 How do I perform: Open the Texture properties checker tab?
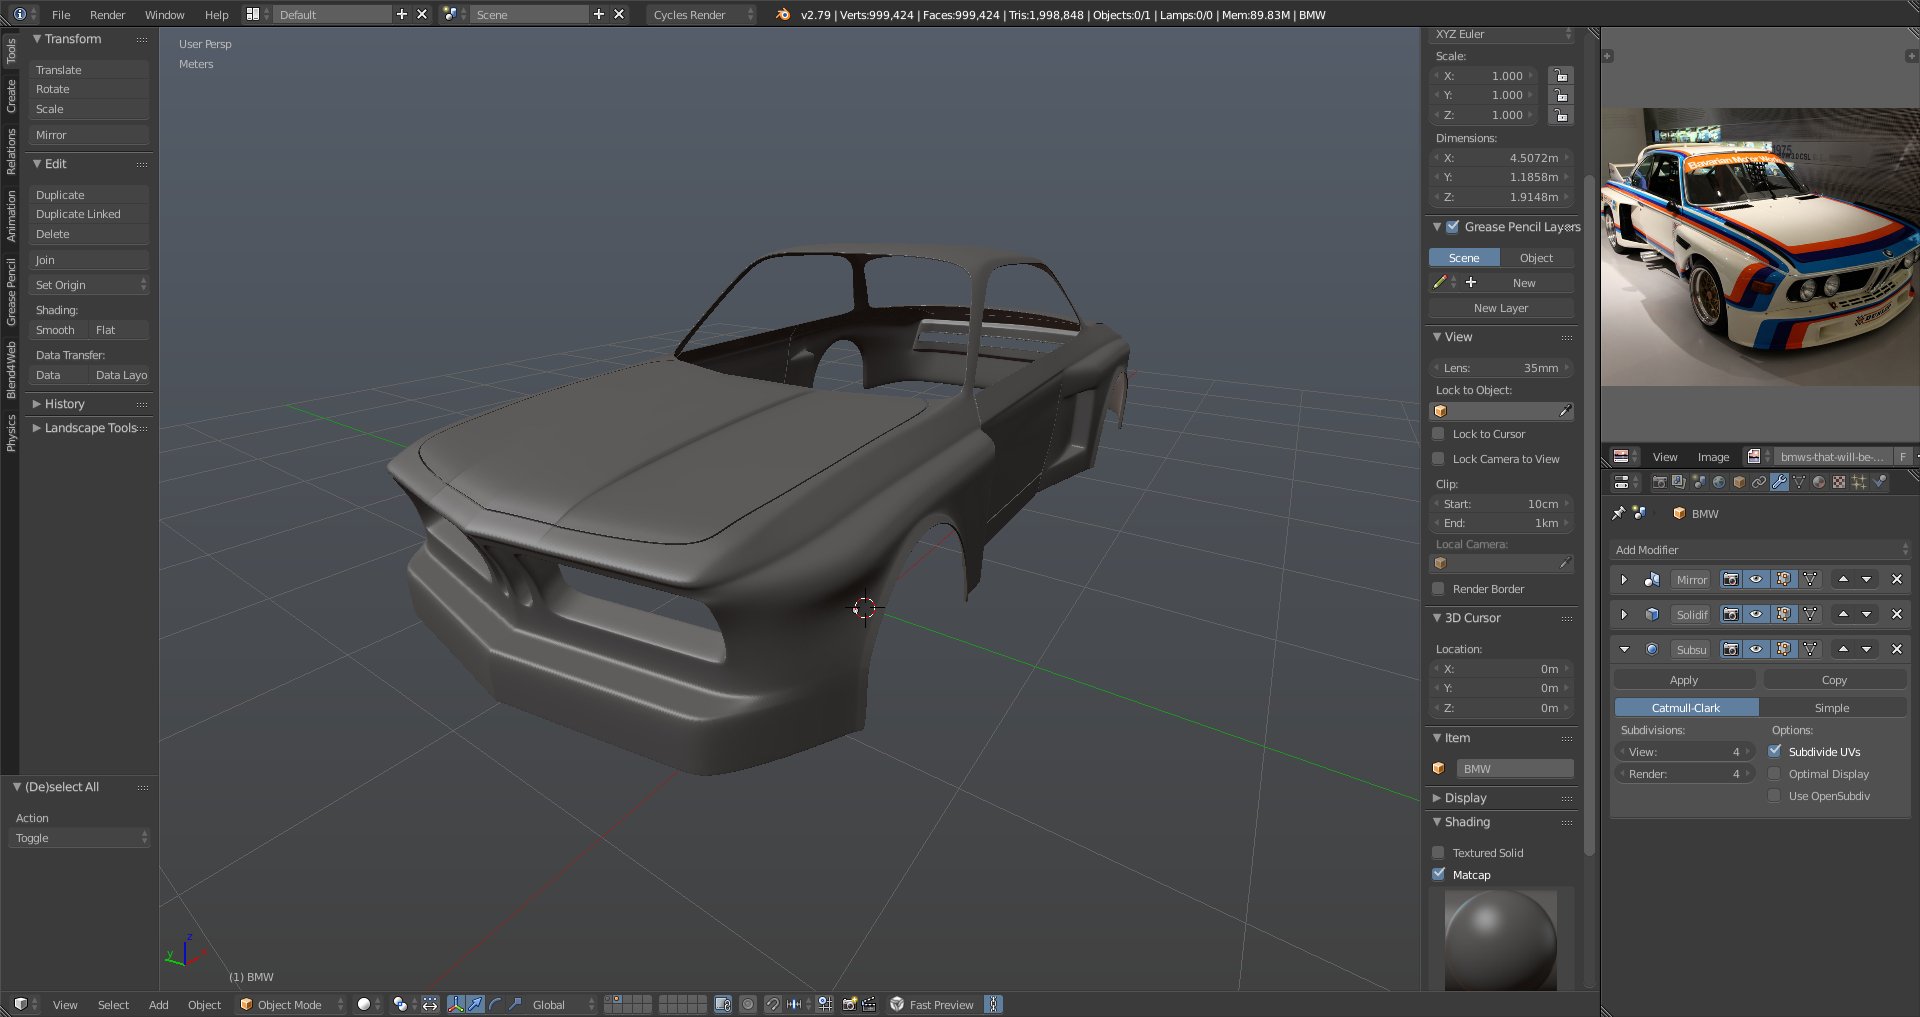[x=1839, y=482]
